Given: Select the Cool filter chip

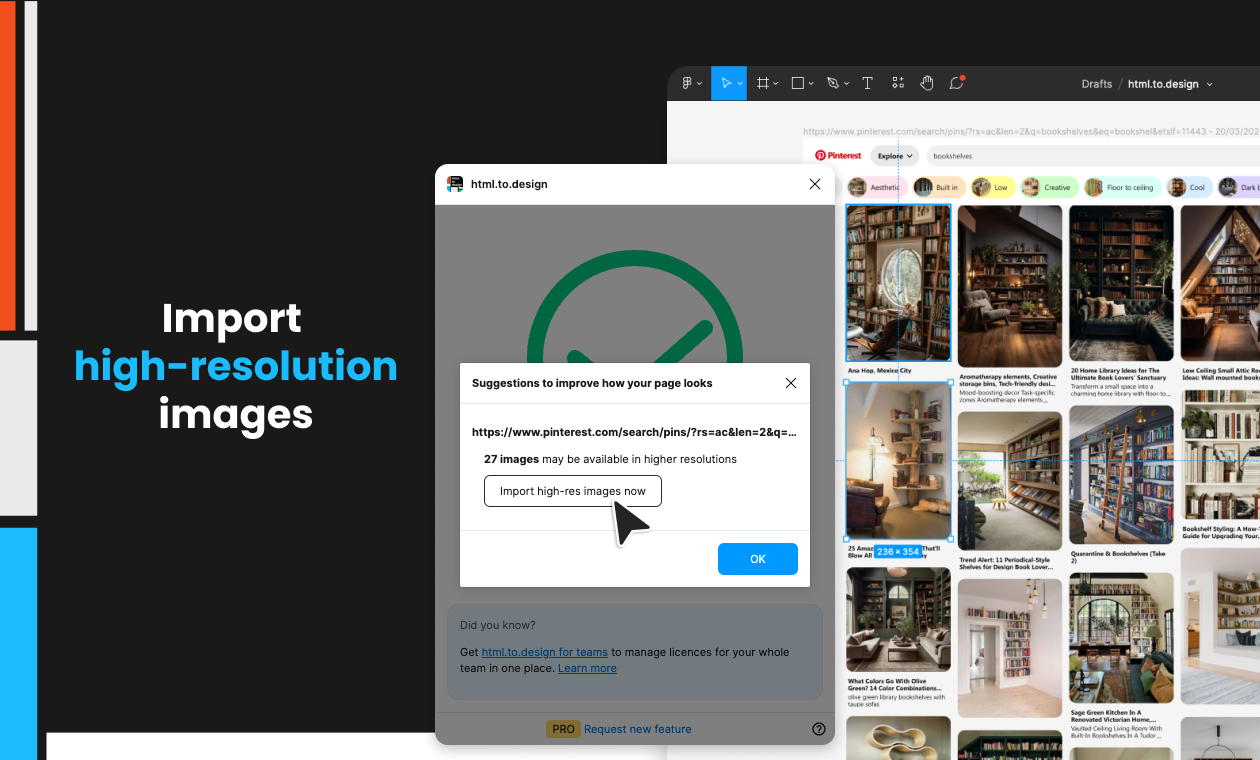Looking at the screenshot, I should click(1189, 187).
